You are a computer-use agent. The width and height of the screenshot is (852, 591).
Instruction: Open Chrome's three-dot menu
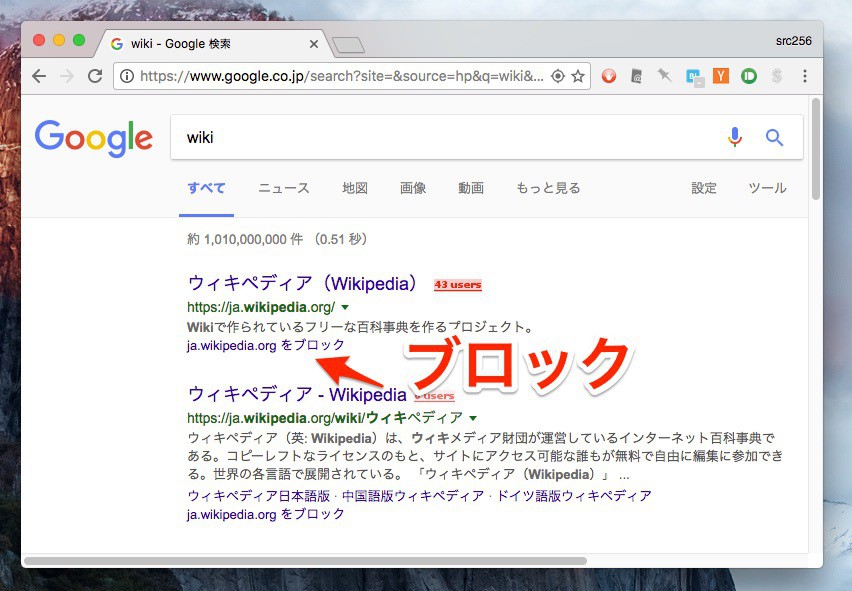[805, 76]
